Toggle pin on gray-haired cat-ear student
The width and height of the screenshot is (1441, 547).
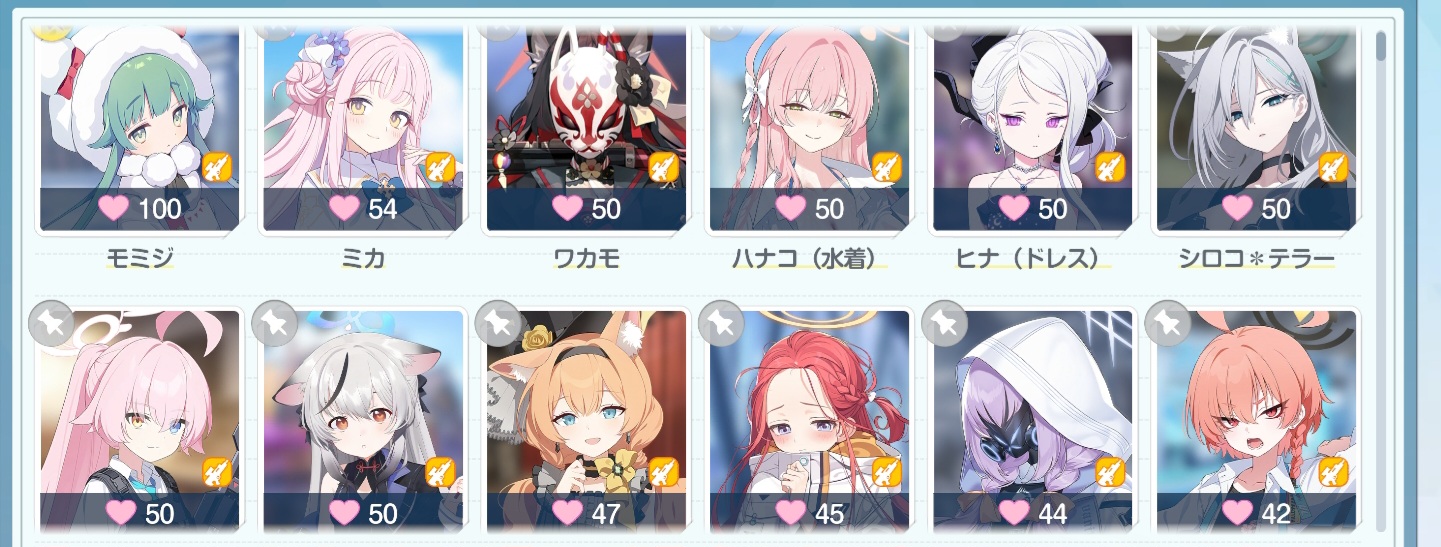click(x=272, y=320)
